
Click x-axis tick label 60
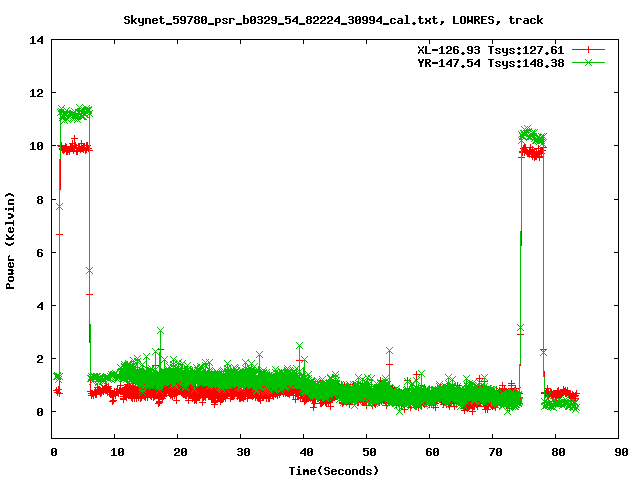[x=432, y=452]
